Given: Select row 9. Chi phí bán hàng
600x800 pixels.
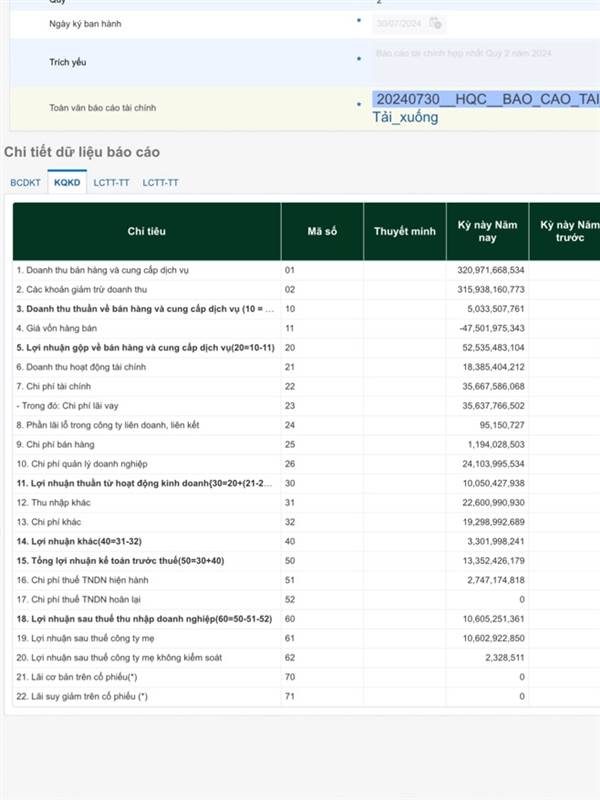Looking at the screenshot, I should (x=306, y=444).
